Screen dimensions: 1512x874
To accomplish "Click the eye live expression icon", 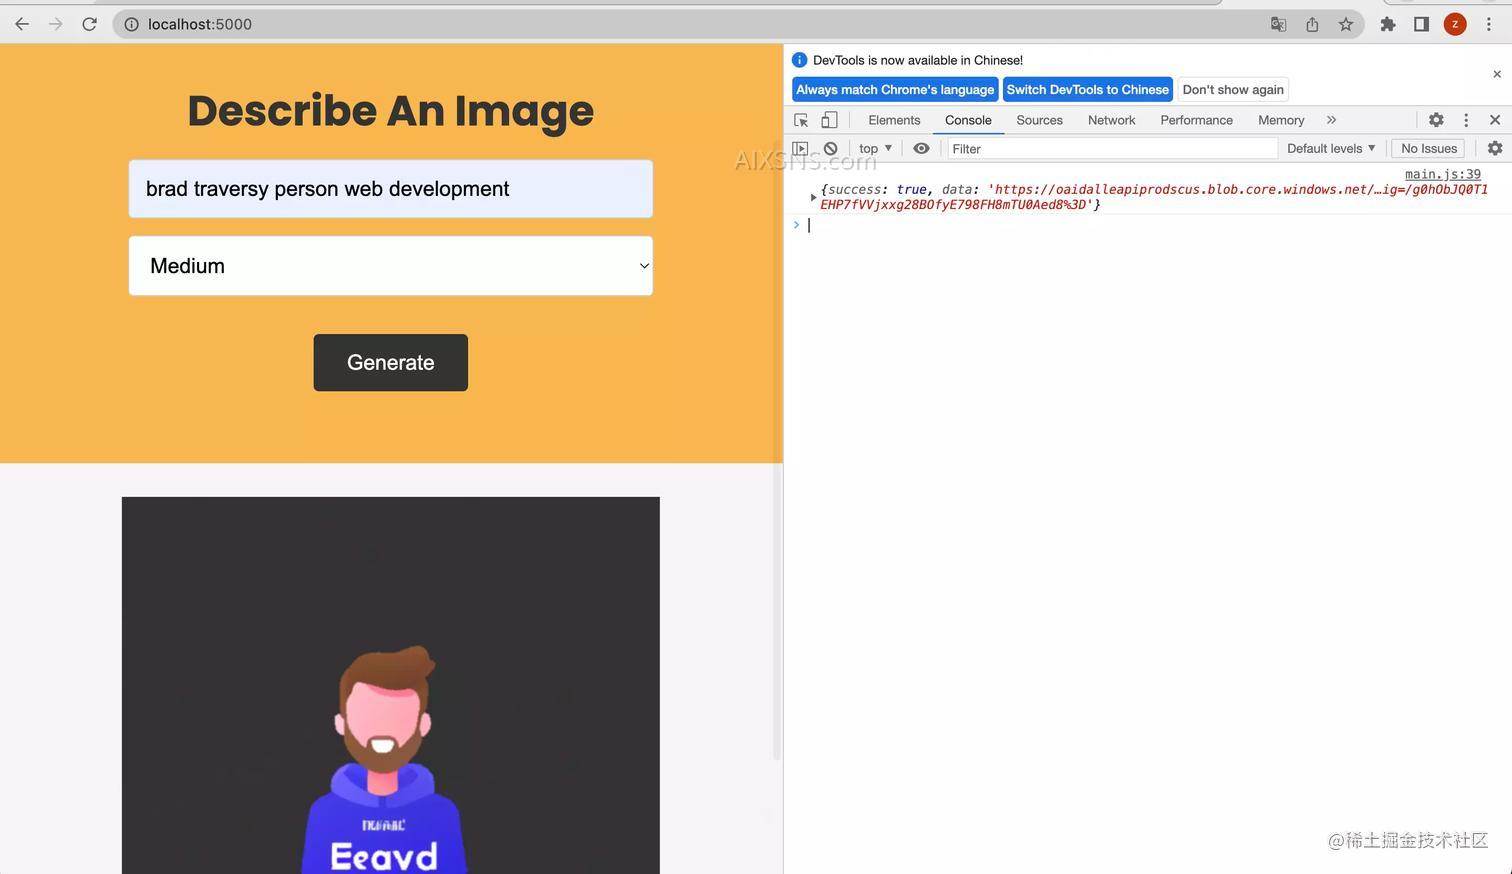I will 921,148.
